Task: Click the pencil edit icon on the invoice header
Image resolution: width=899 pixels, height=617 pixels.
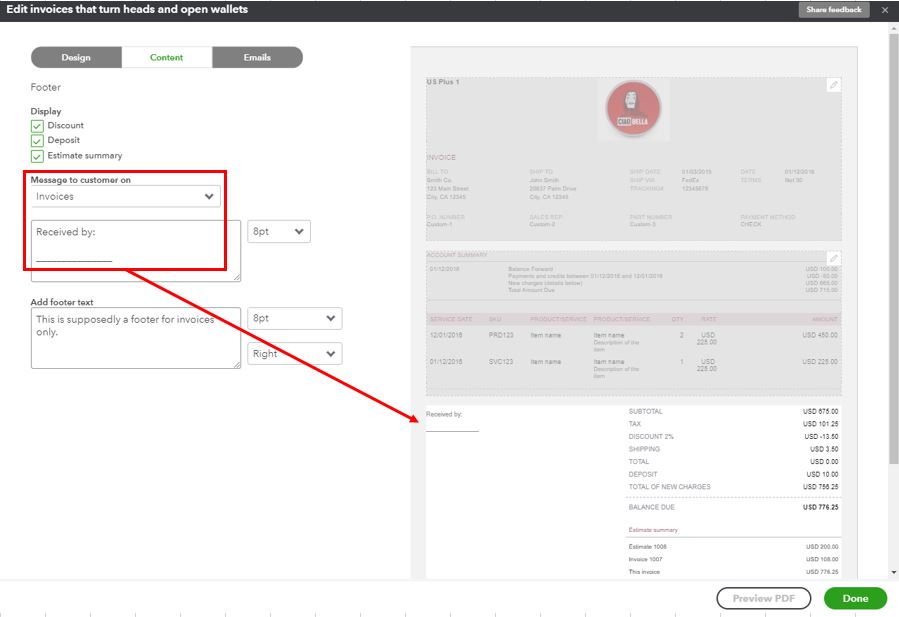Action: tap(835, 86)
